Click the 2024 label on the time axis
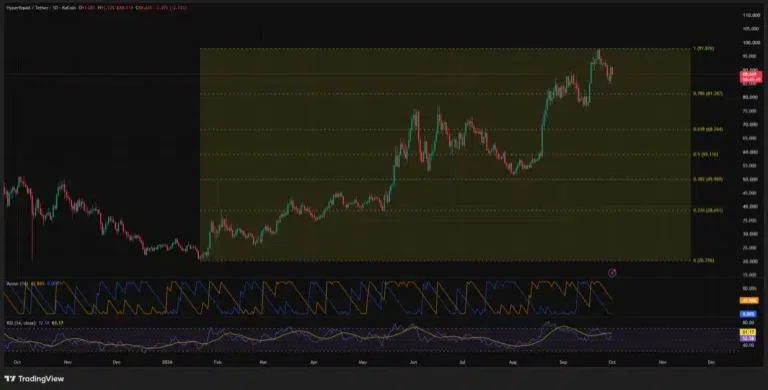This screenshot has height=390, width=768. [x=168, y=363]
